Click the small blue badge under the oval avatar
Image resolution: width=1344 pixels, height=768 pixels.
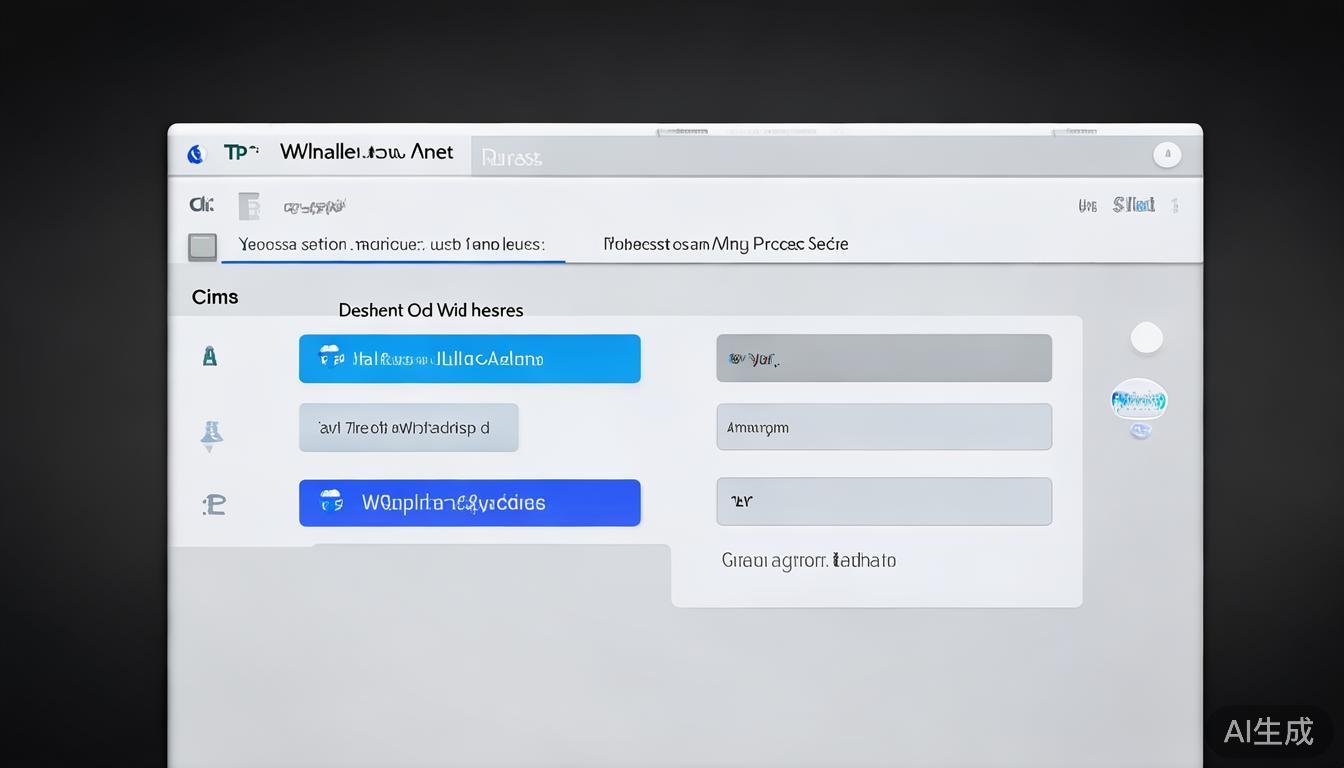pos(1140,431)
